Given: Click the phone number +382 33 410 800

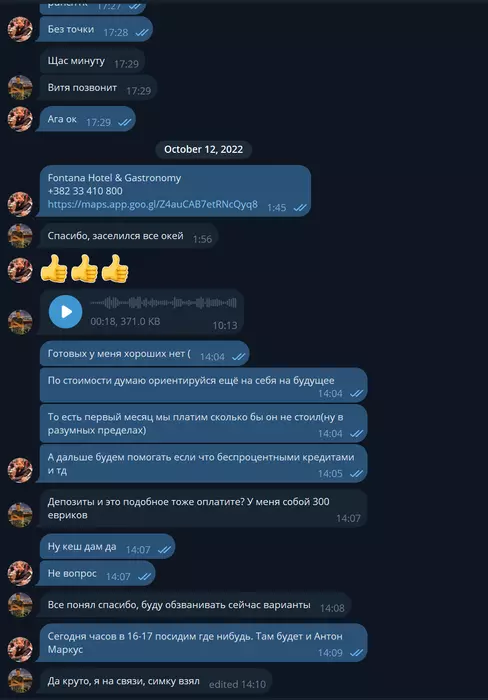Looking at the screenshot, I should point(85,191).
